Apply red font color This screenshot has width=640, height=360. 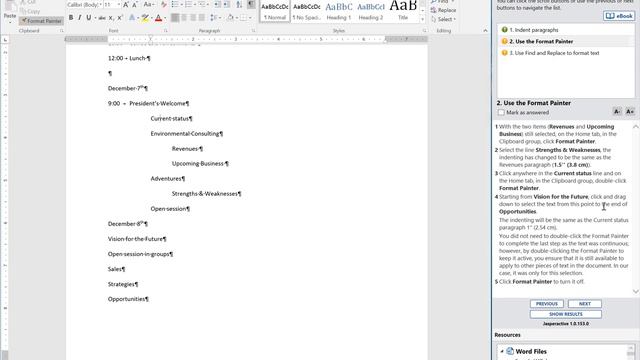(158, 18)
